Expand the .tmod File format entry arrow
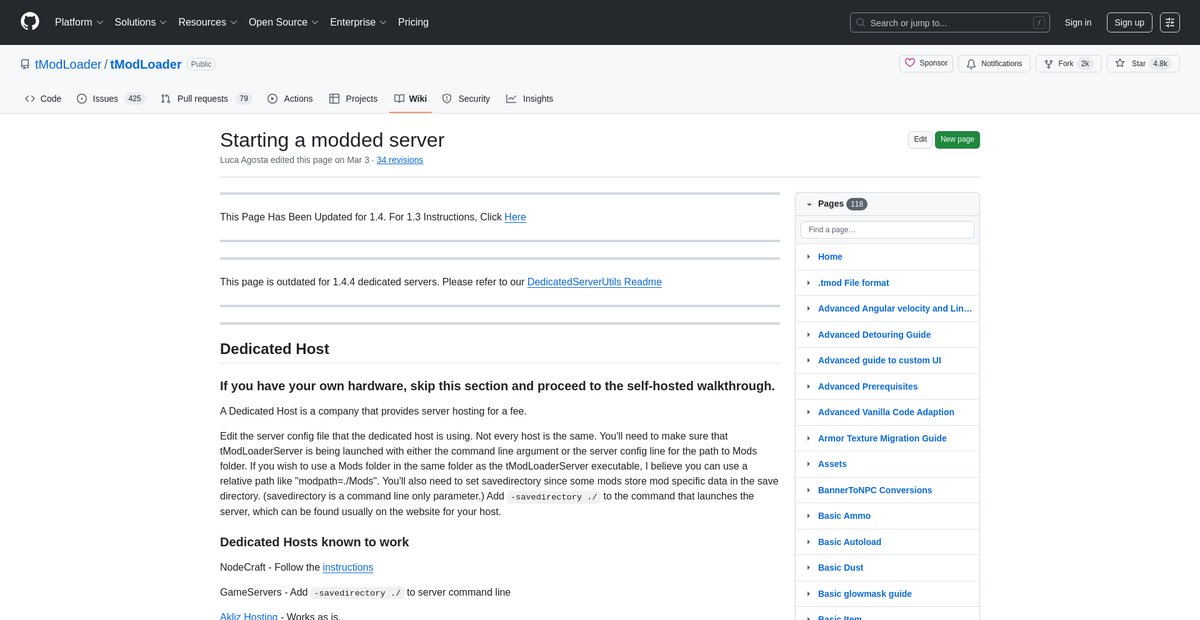The image size is (1200, 620). pyautogui.click(x=809, y=283)
